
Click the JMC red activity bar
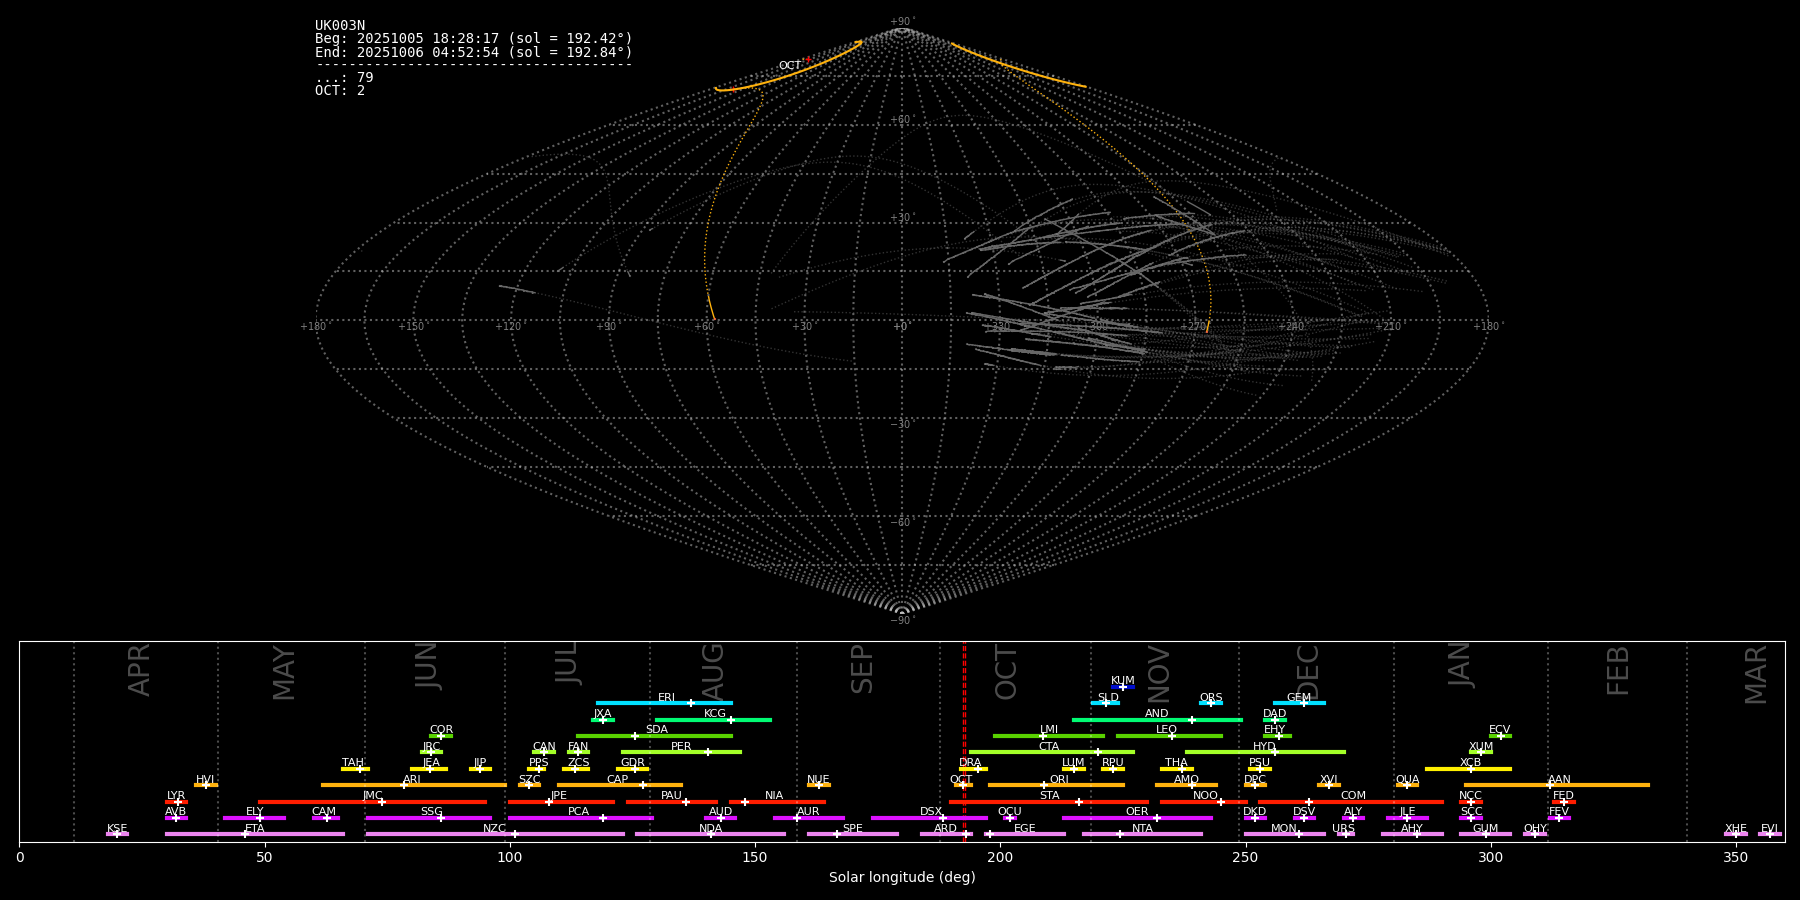click(x=372, y=802)
